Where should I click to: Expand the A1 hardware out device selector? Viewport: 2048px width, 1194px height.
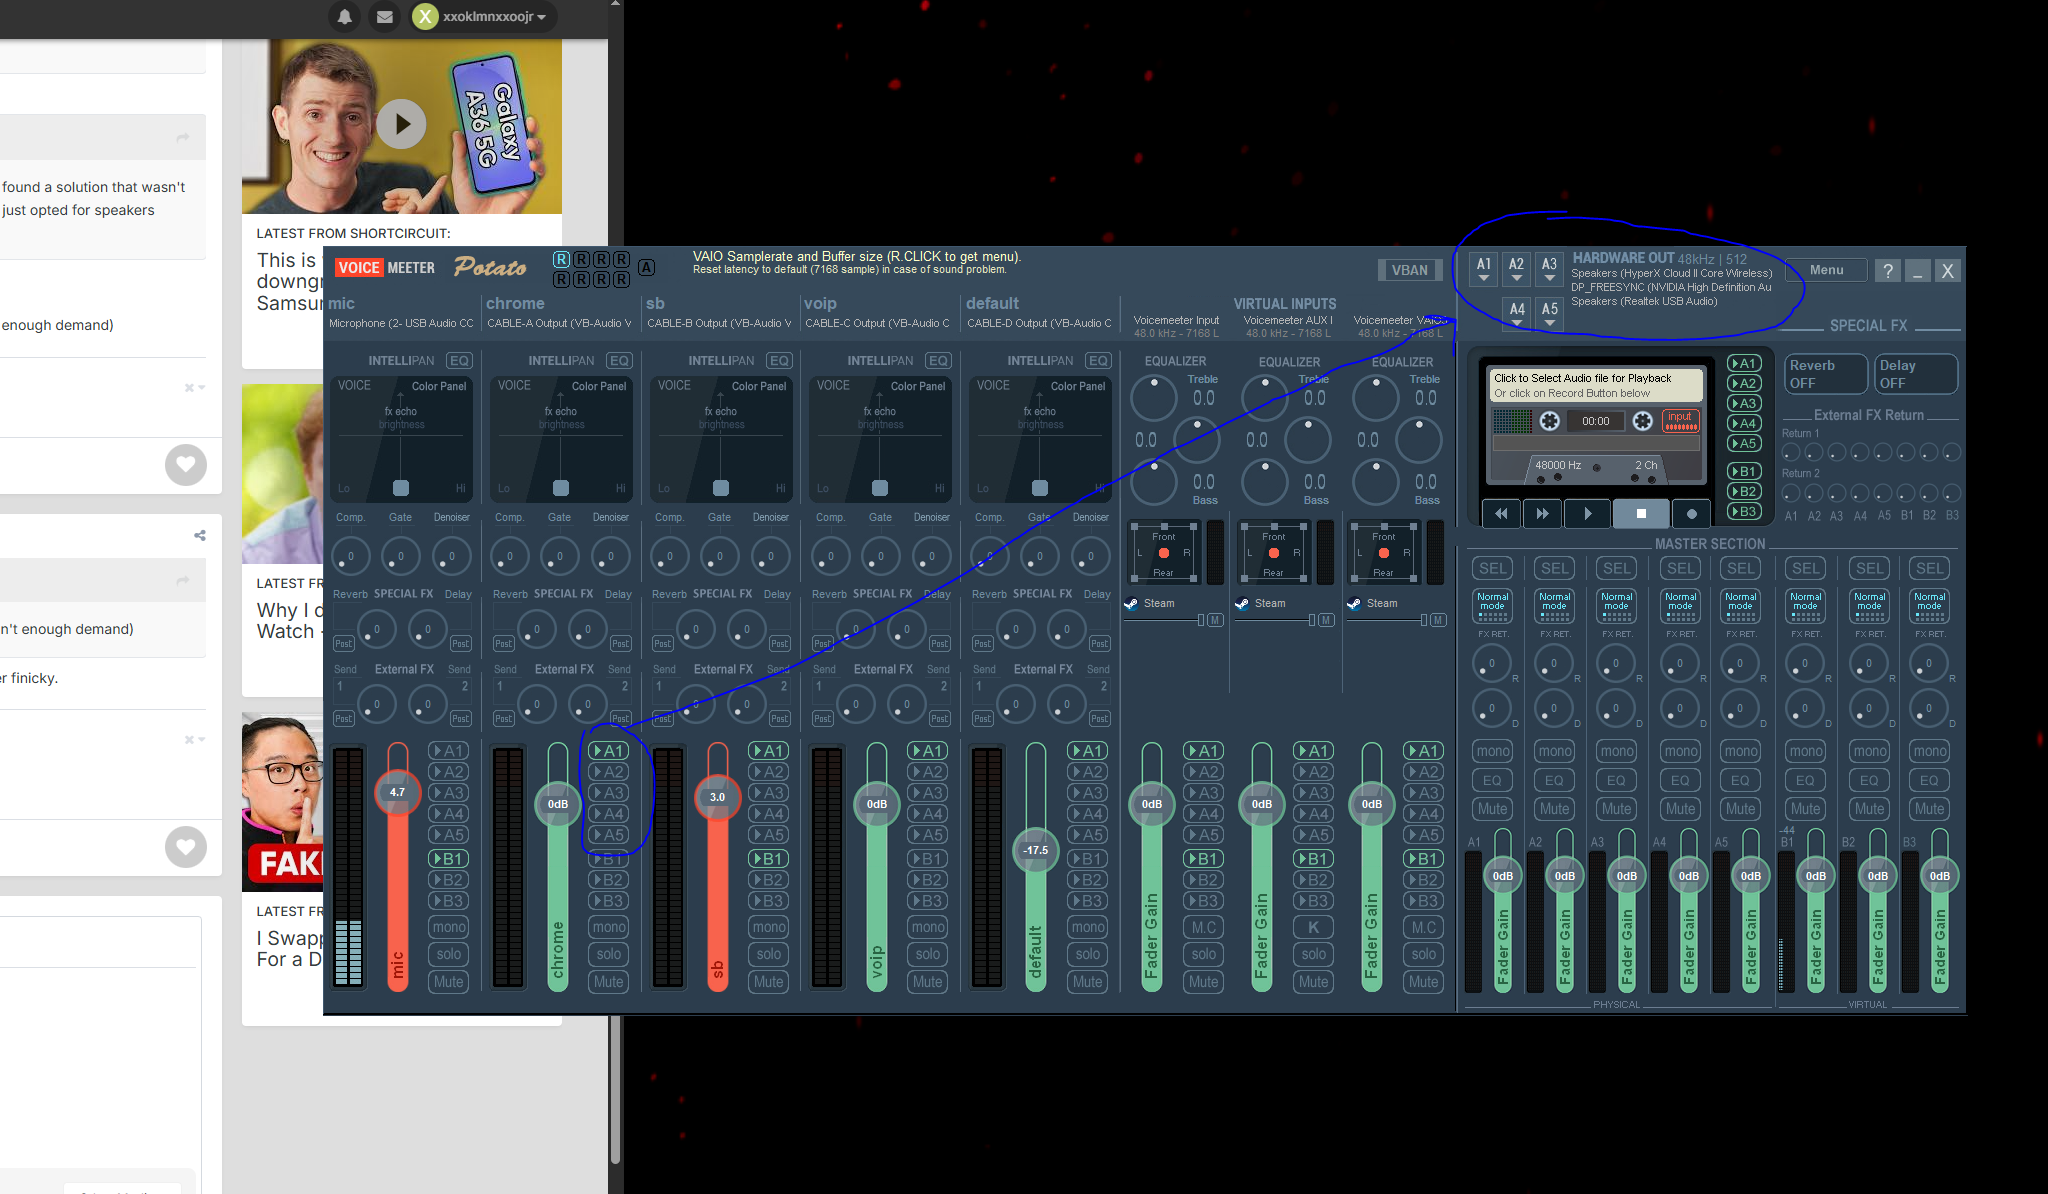(1484, 268)
